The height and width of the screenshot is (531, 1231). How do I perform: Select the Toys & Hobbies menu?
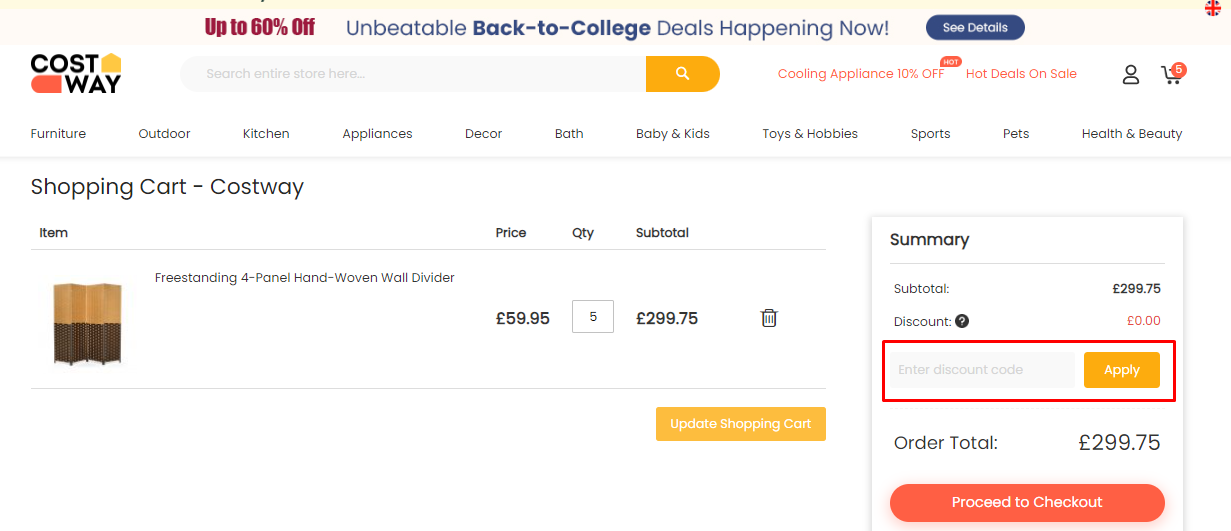pos(810,134)
